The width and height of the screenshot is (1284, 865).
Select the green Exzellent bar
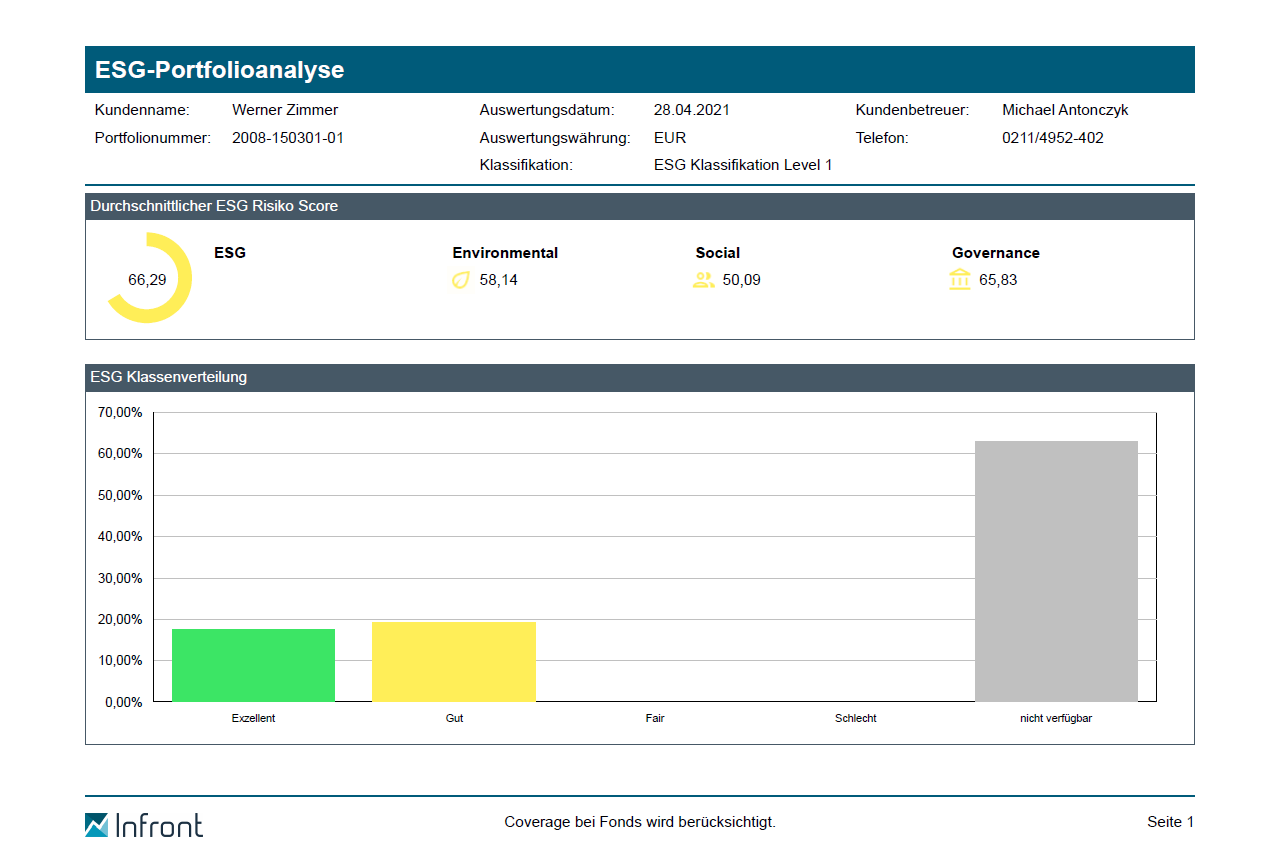click(x=253, y=665)
